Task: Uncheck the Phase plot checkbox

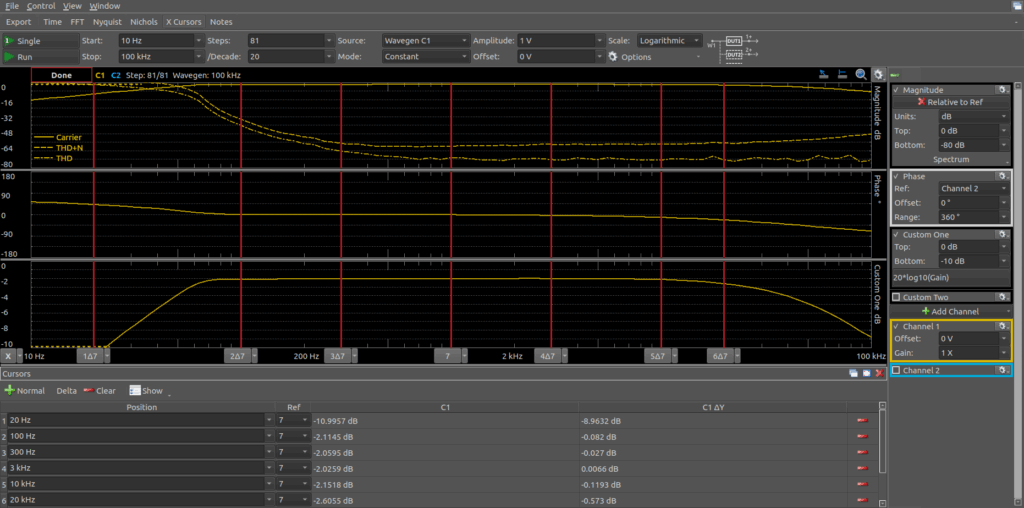Action: click(896, 177)
